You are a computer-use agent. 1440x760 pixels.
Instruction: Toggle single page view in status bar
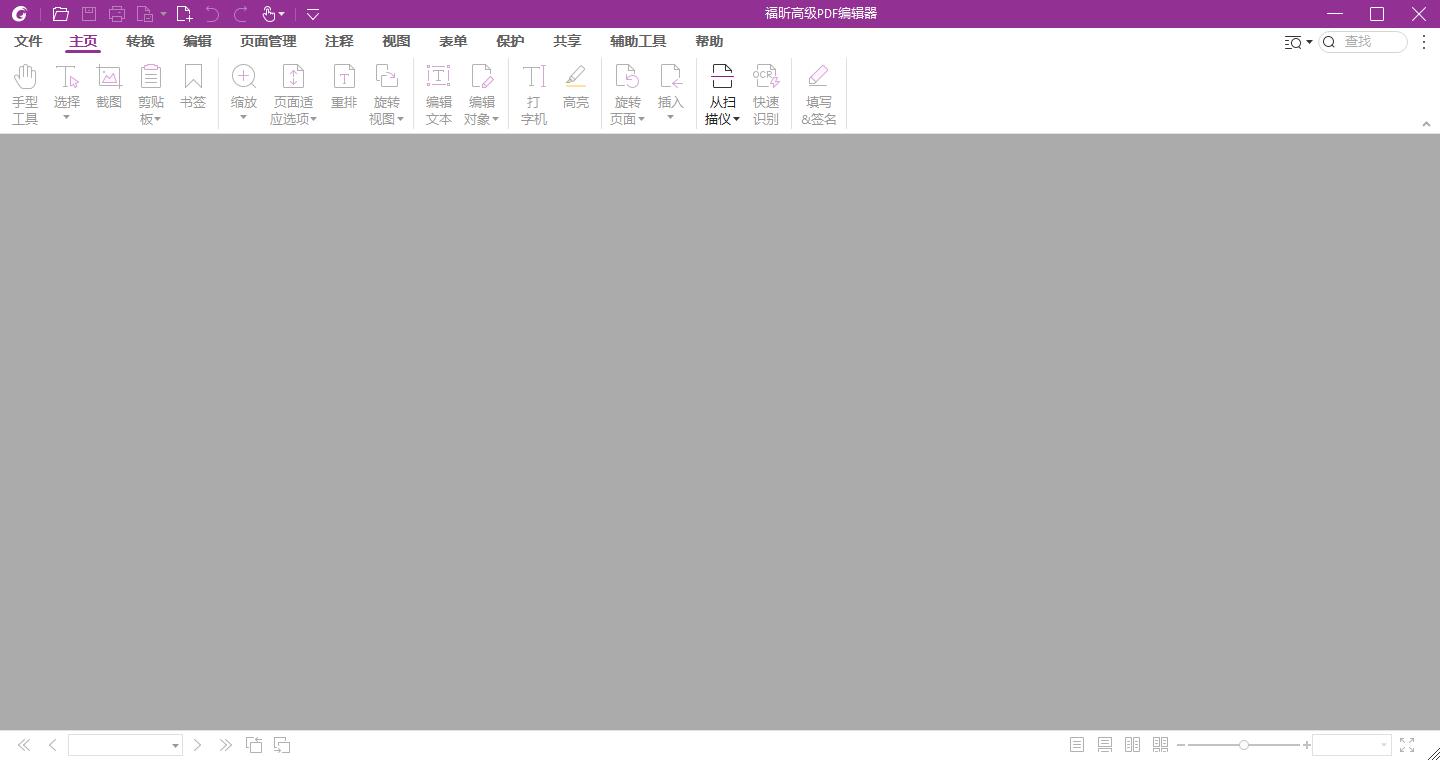[1077, 745]
